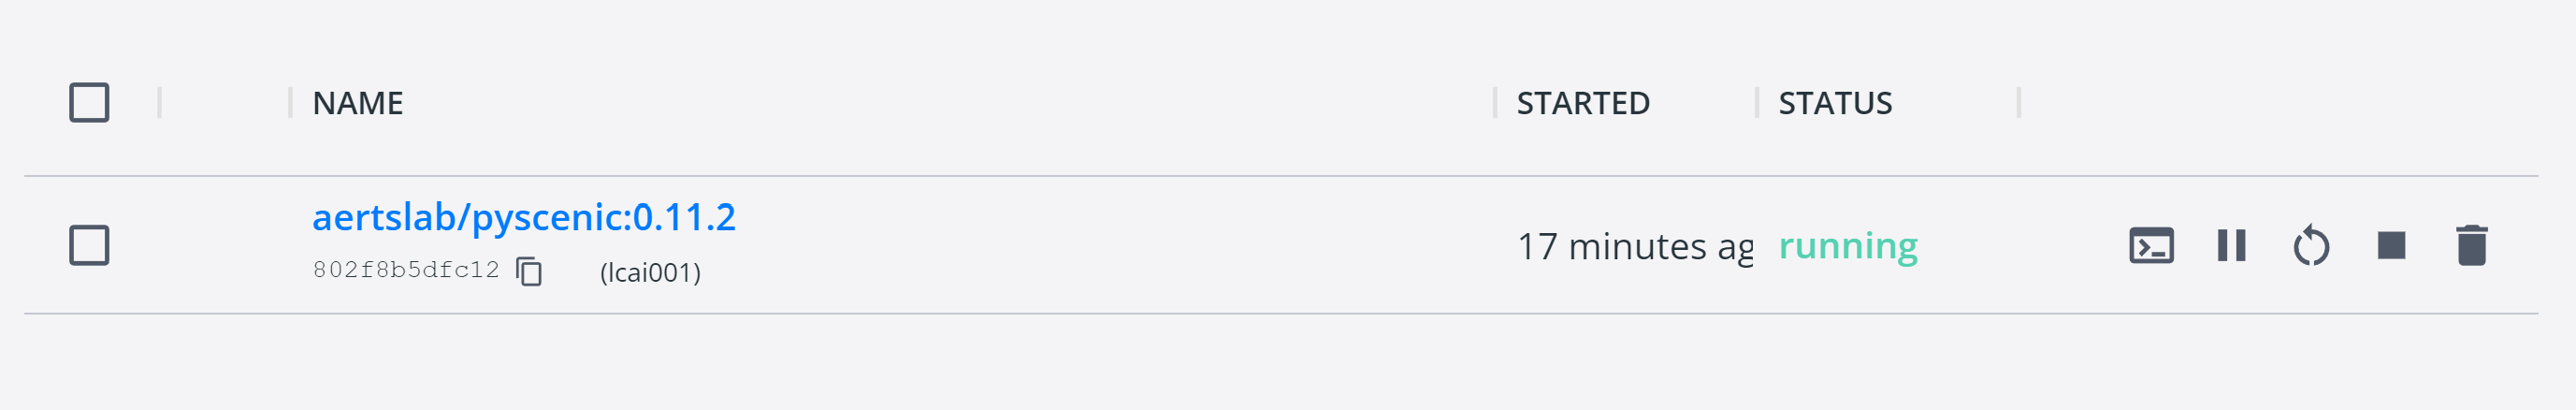This screenshot has height=410, width=2576.
Task: Pause the running pyscenic container
Action: [2231, 246]
